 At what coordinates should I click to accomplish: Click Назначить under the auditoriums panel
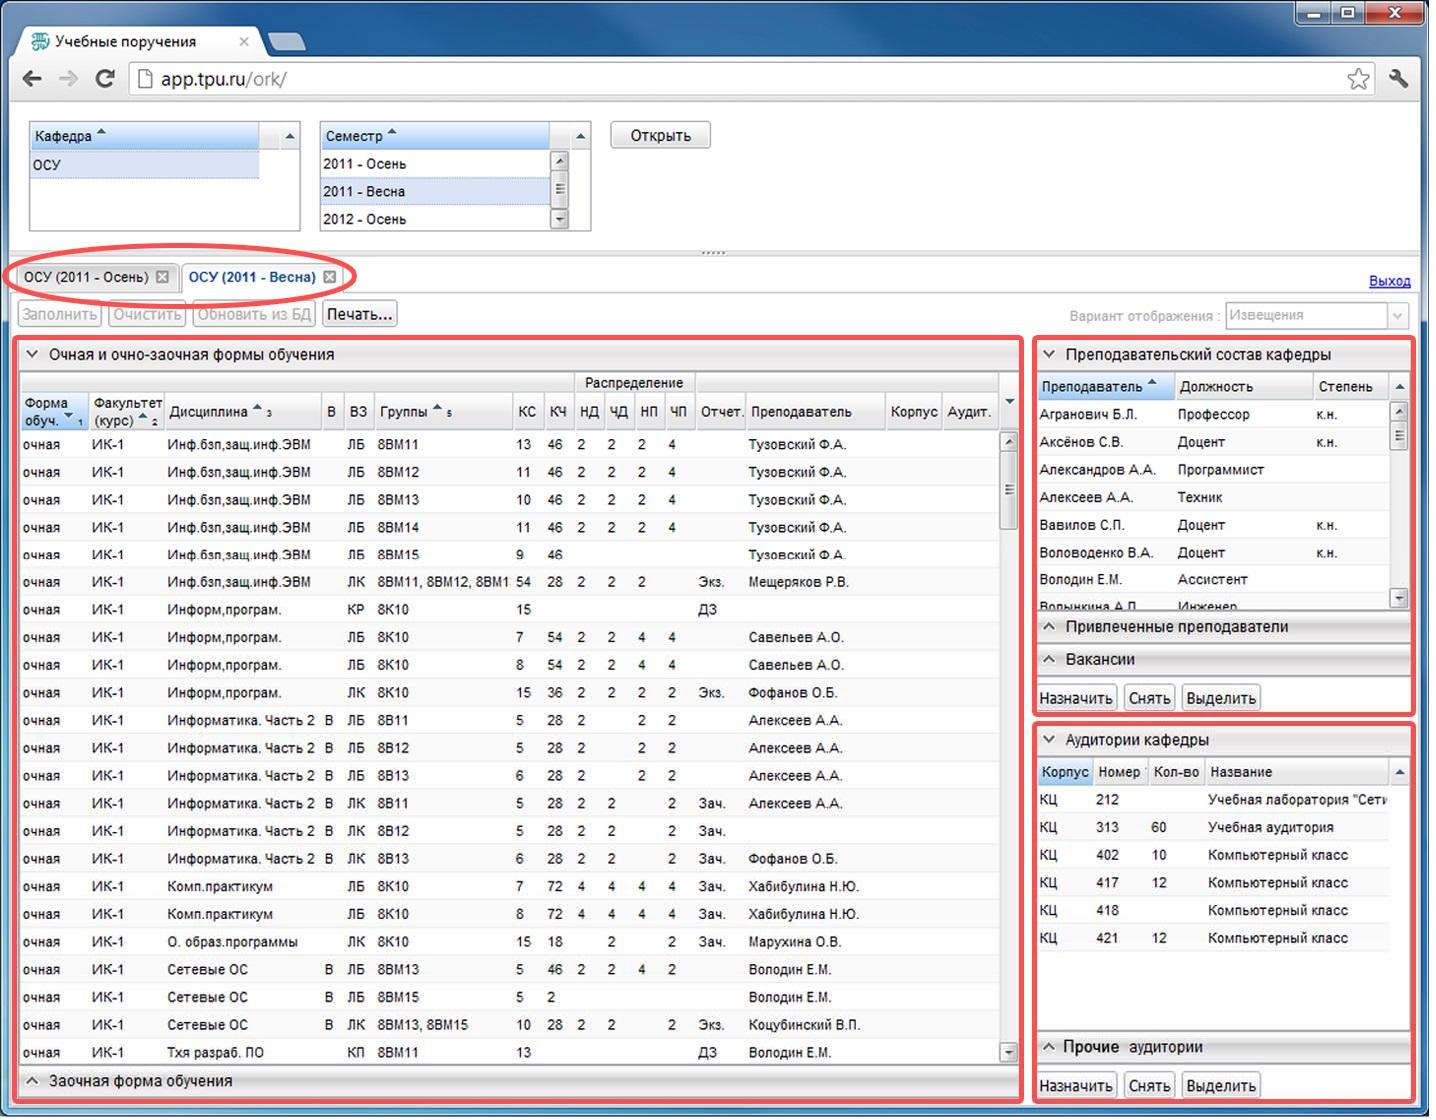coord(1076,1086)
